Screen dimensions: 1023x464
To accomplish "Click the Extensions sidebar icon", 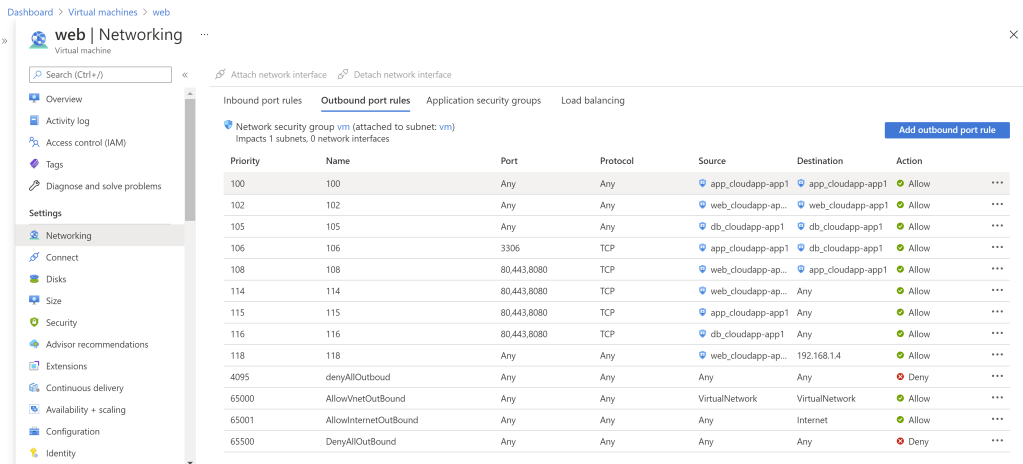I will click(x=34, y=366).
